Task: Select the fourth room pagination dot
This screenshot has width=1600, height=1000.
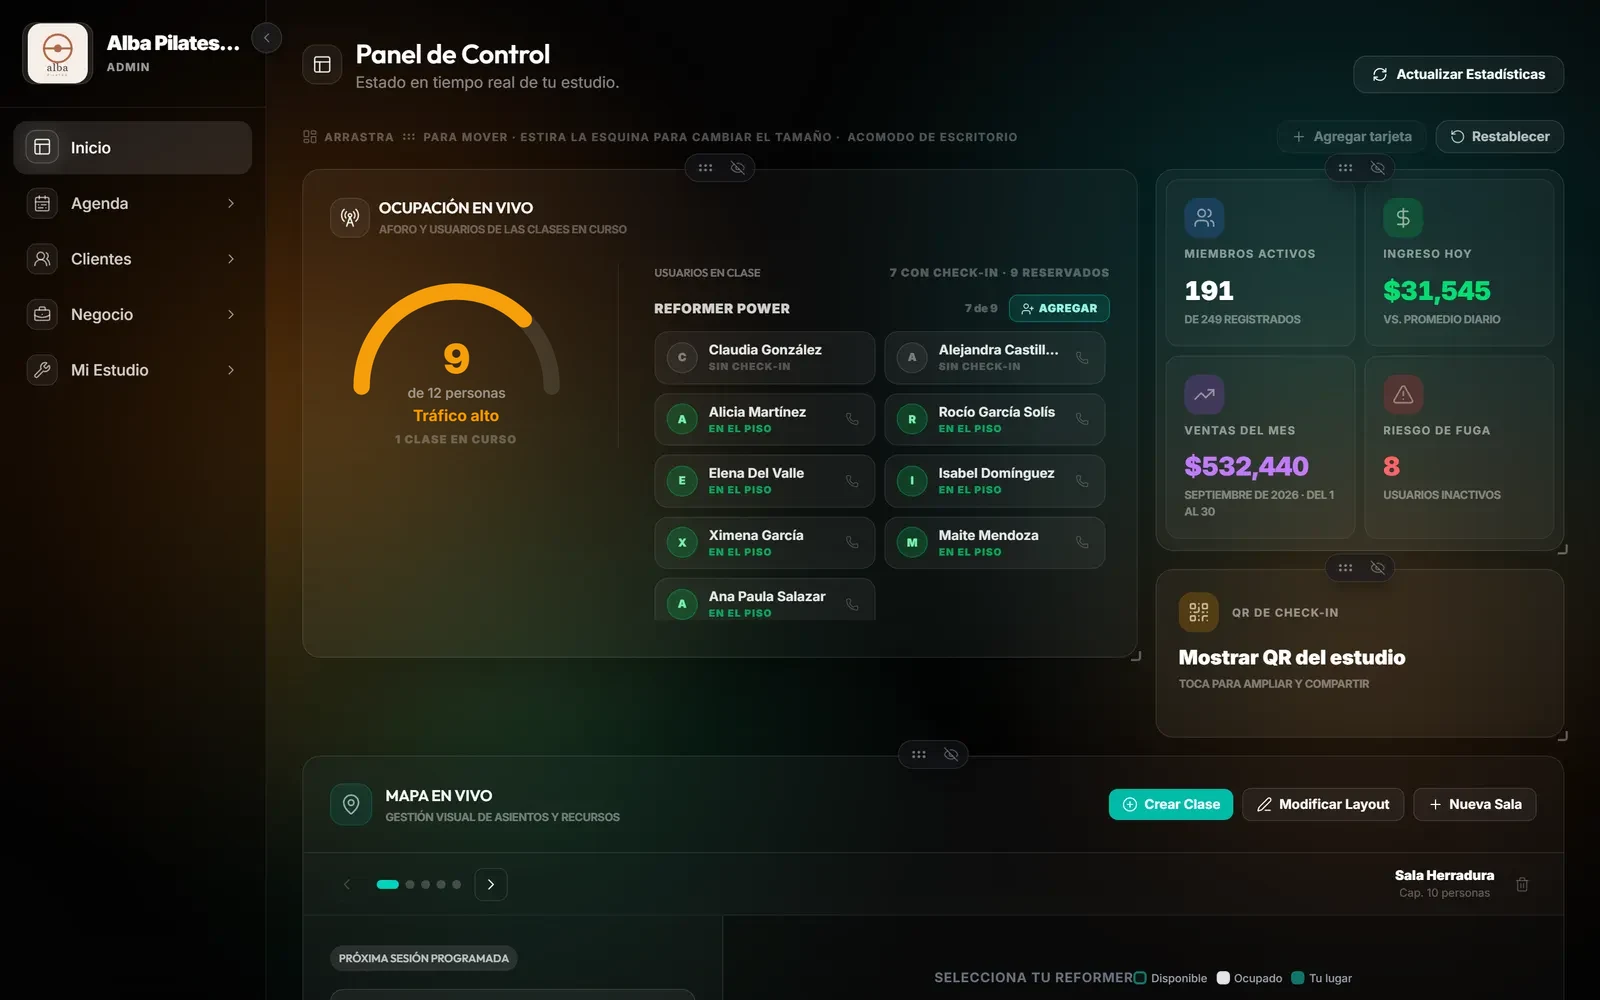Action: [x=441, y=884]
